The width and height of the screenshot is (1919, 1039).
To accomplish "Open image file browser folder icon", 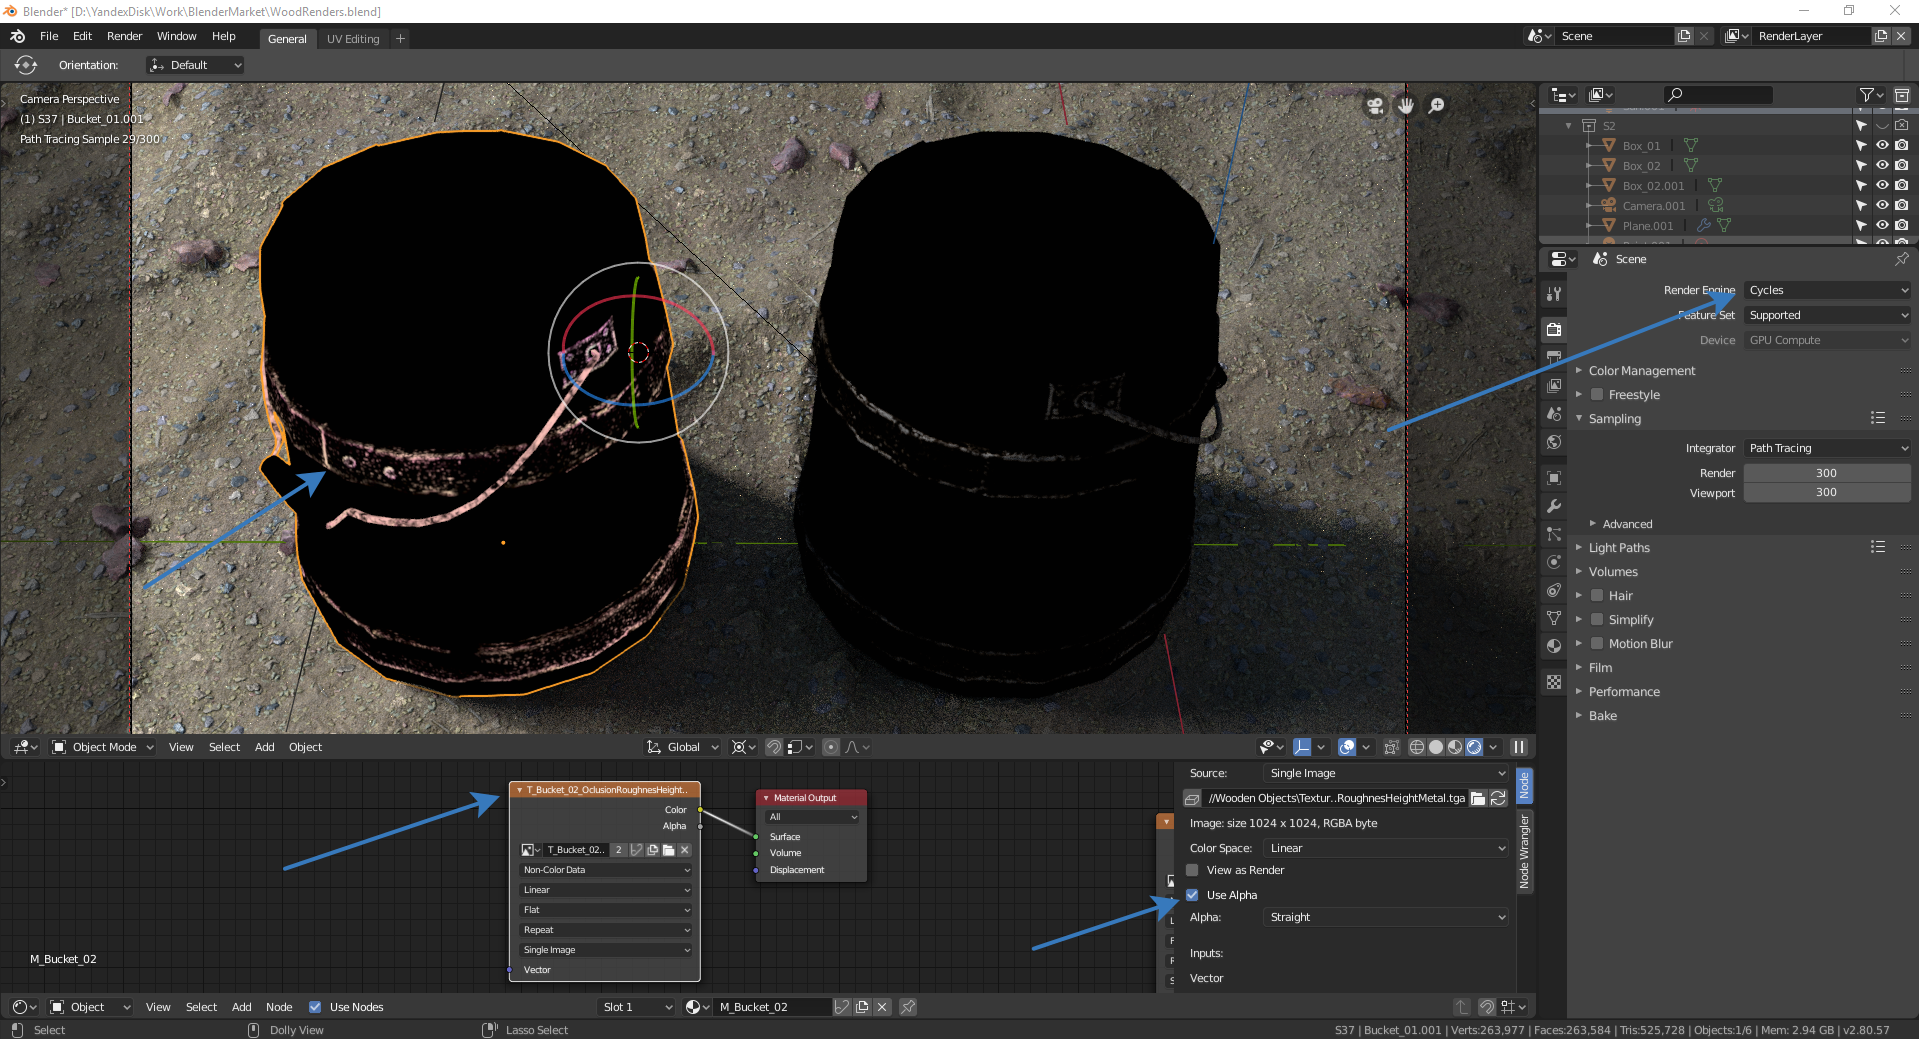I will coord(1478,798).
